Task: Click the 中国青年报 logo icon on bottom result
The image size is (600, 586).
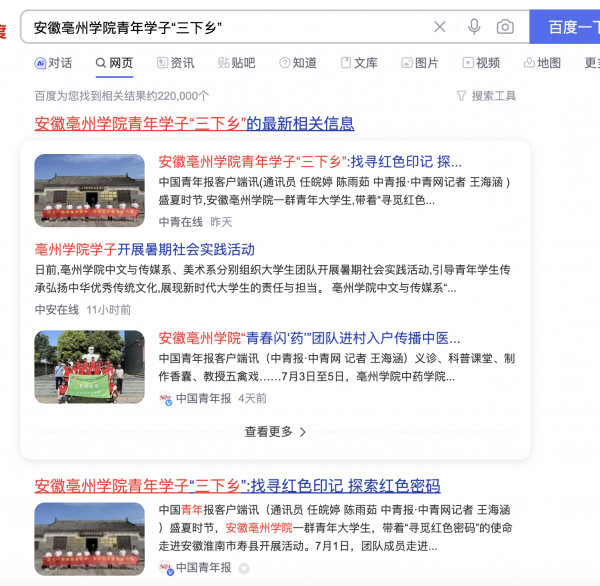Action: [167, 568]
